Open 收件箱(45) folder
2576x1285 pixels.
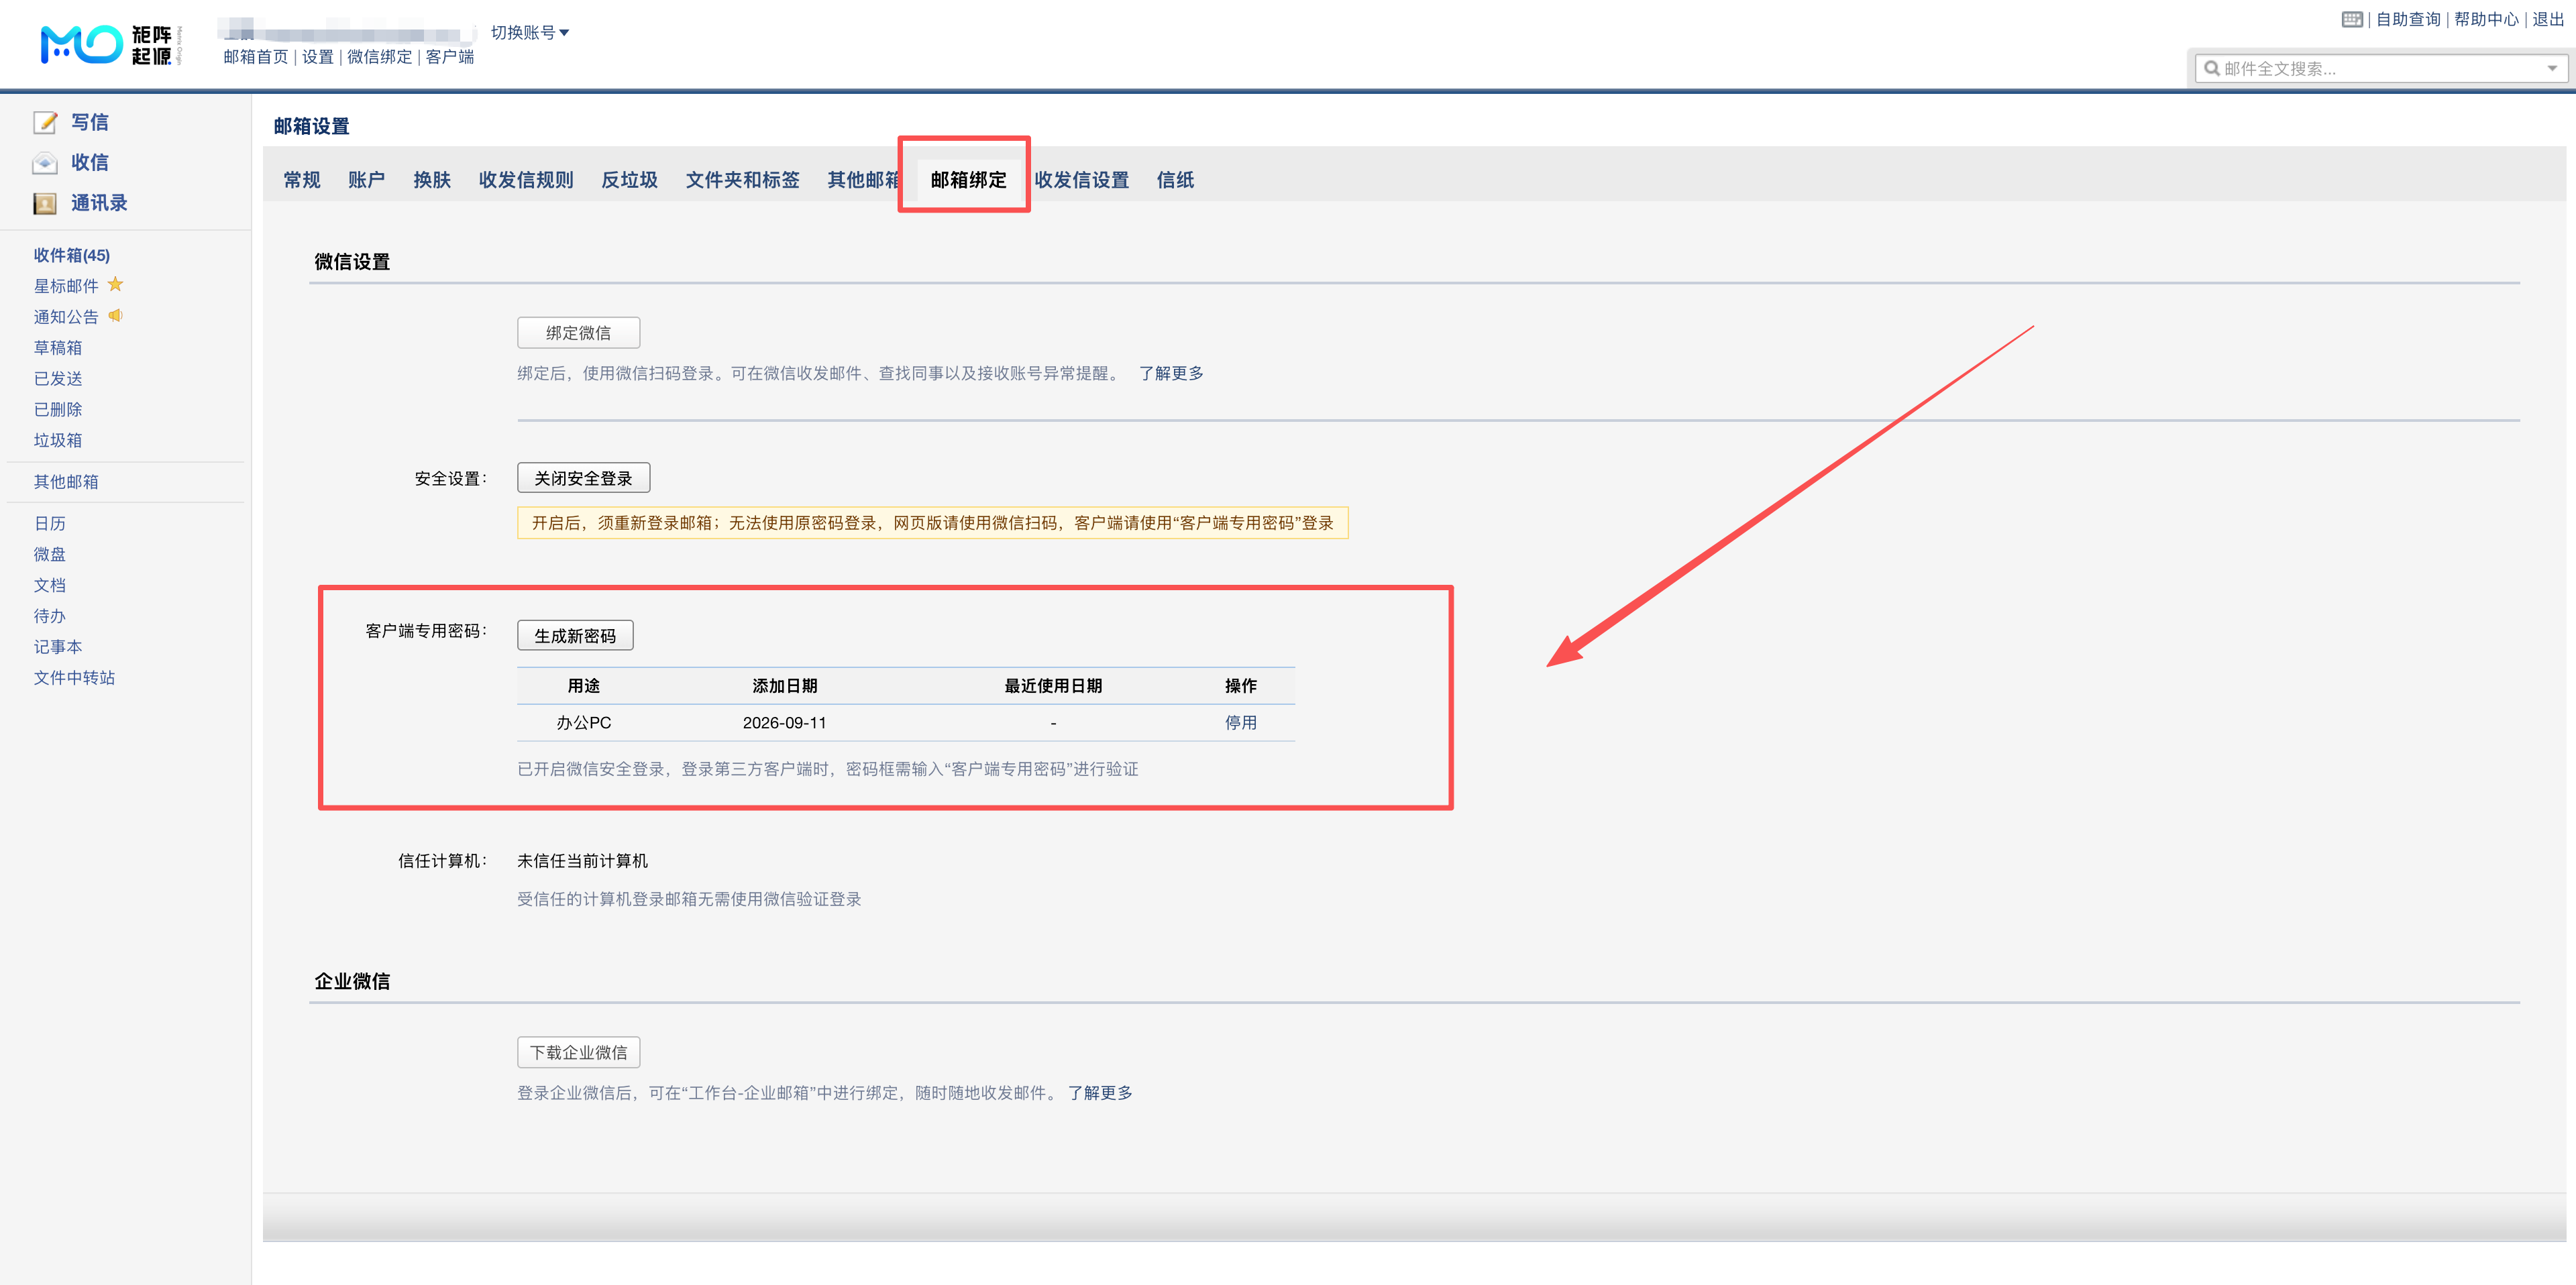pos(71,255)
